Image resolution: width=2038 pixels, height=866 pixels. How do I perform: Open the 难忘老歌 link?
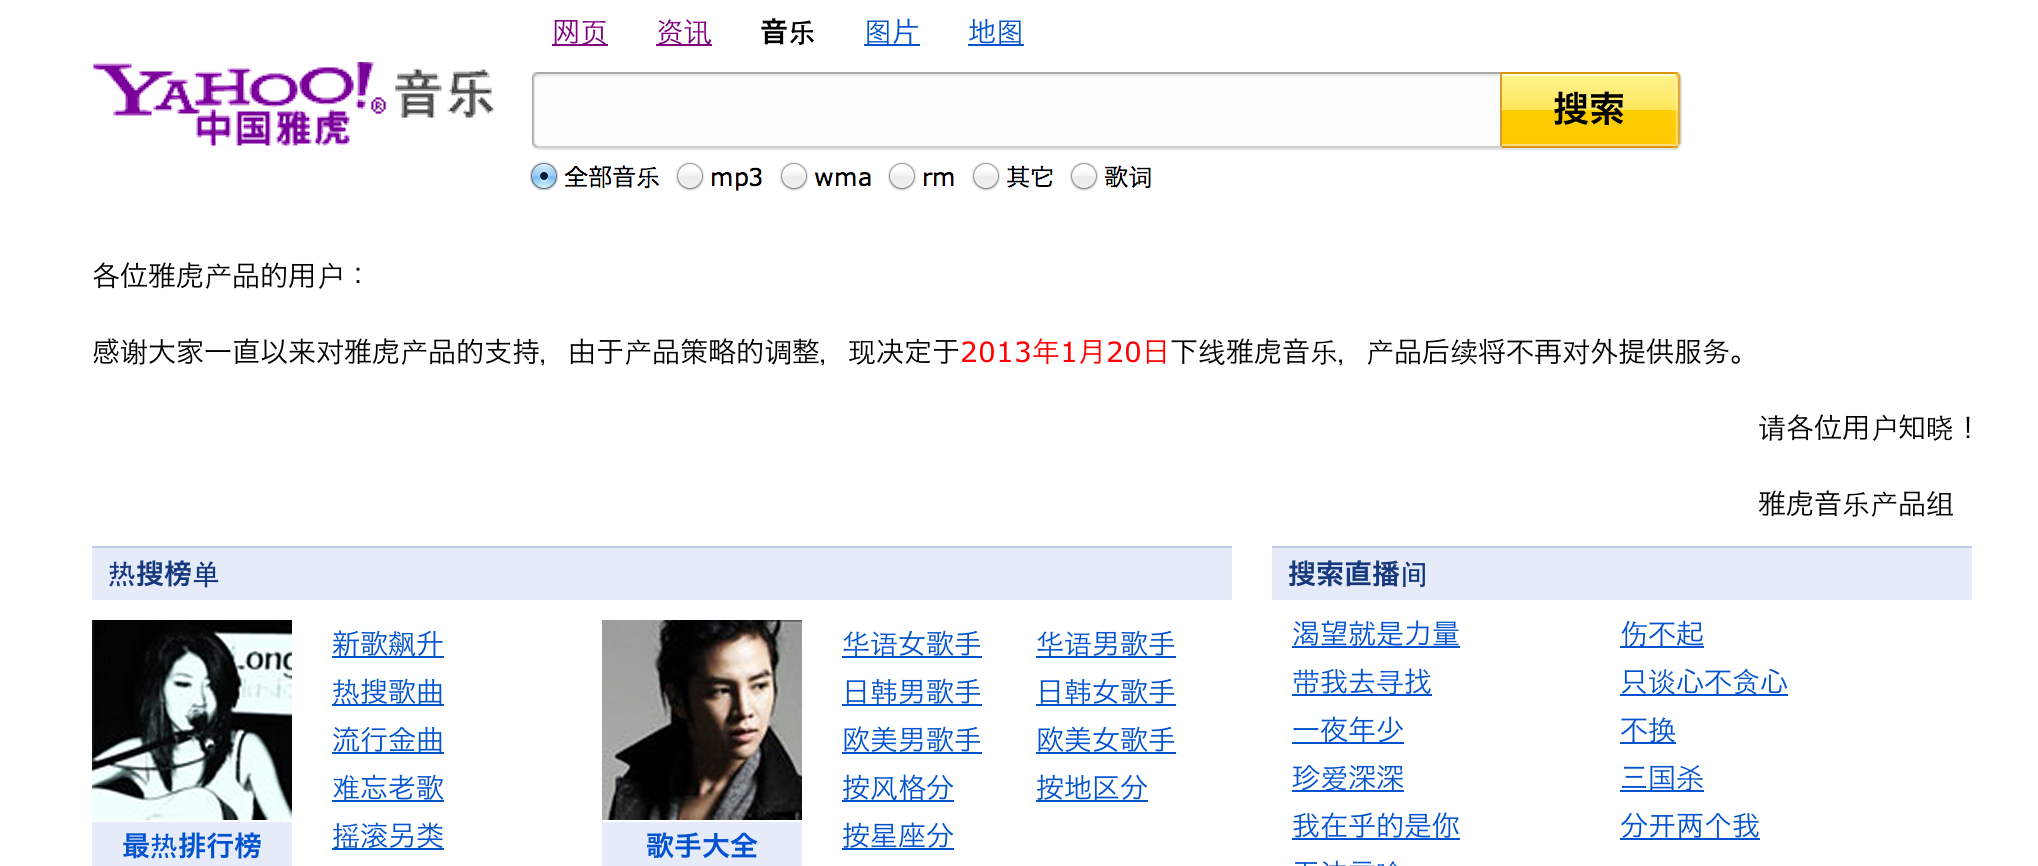pyautogui.click(x=388, y=788)
